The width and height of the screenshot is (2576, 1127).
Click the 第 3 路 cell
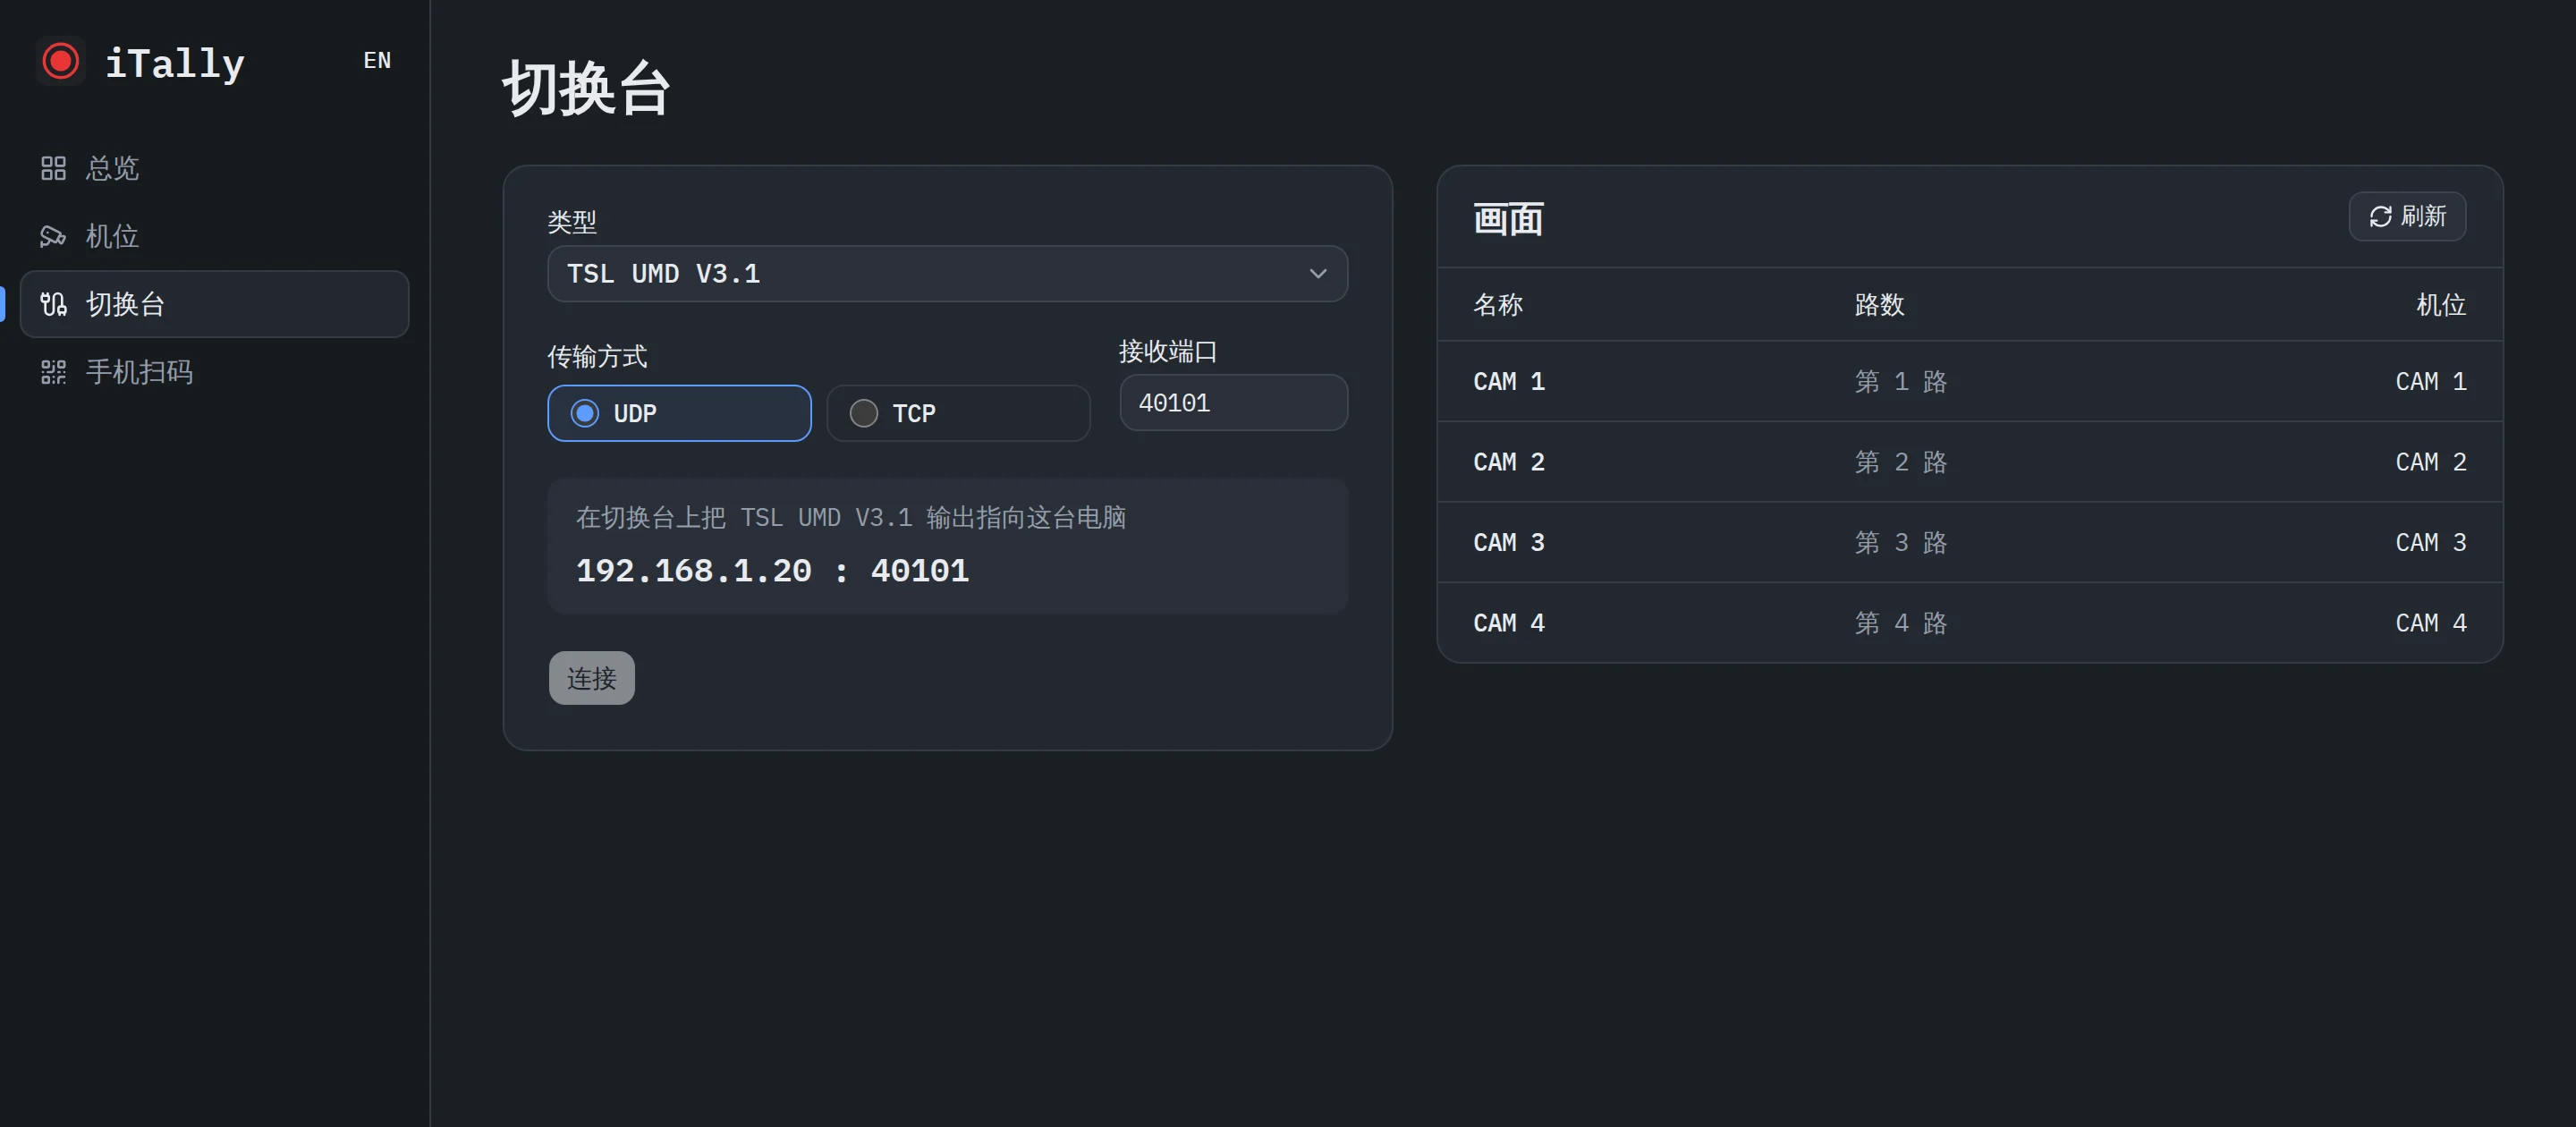(x=1900, y=543)
